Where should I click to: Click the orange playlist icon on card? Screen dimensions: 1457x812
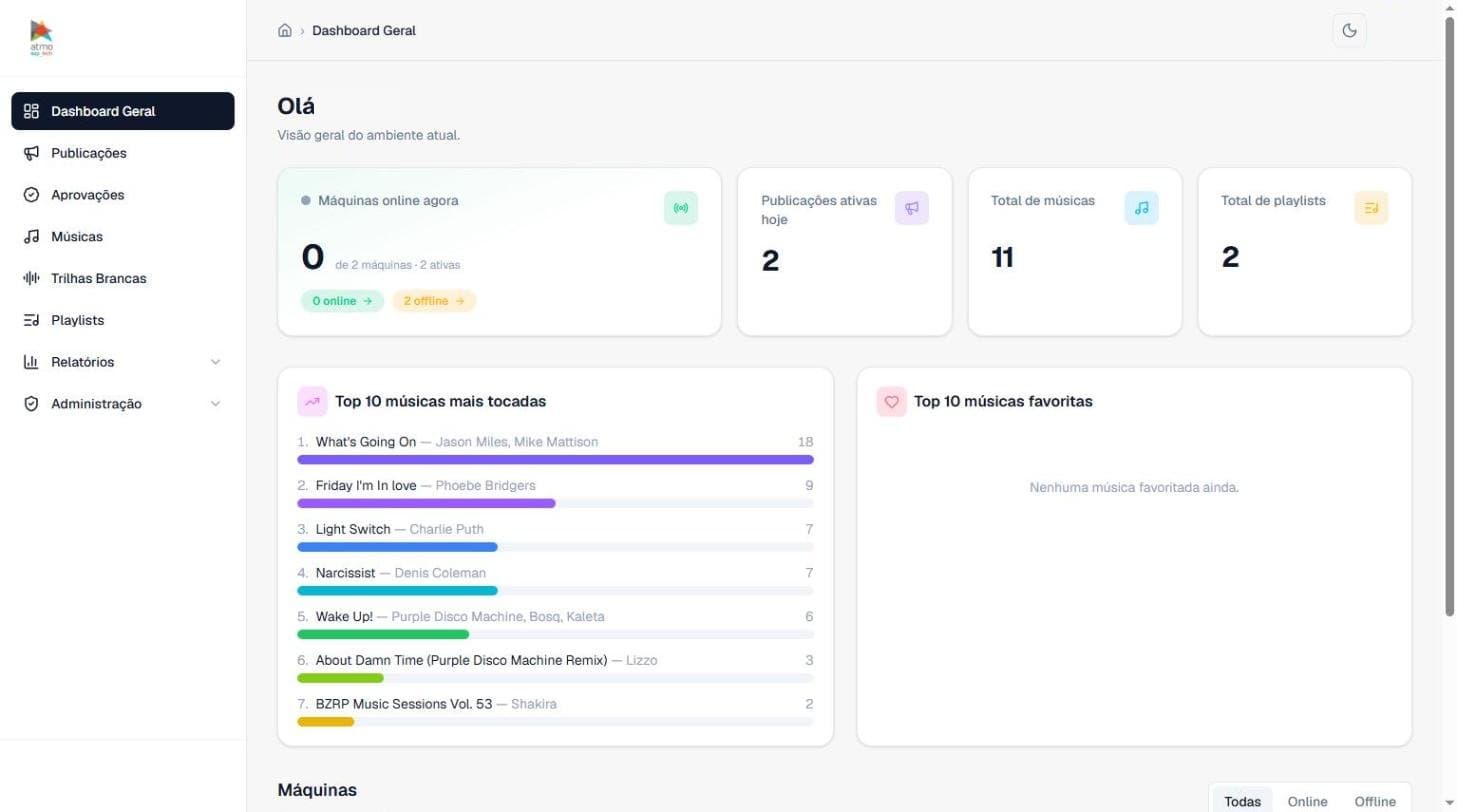tap(1371, 208)
